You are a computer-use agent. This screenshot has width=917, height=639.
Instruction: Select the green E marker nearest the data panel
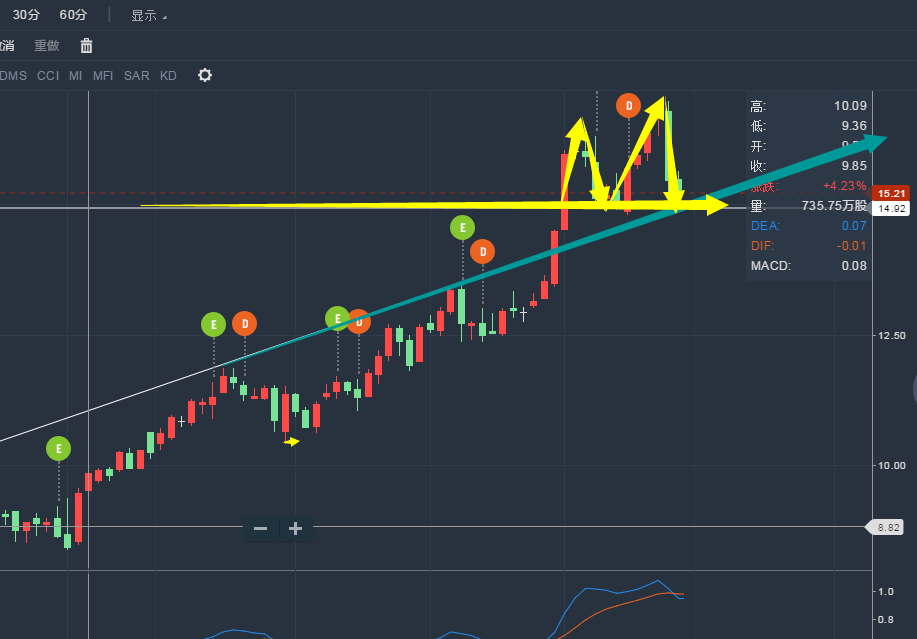pos(463,227)
